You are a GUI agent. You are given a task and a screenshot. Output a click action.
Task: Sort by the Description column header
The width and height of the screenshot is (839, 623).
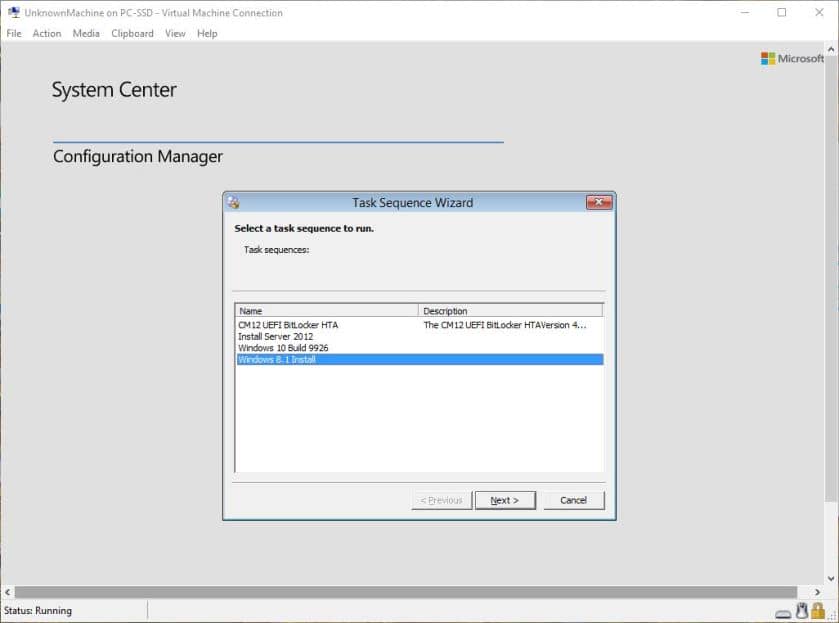(480, 310)
